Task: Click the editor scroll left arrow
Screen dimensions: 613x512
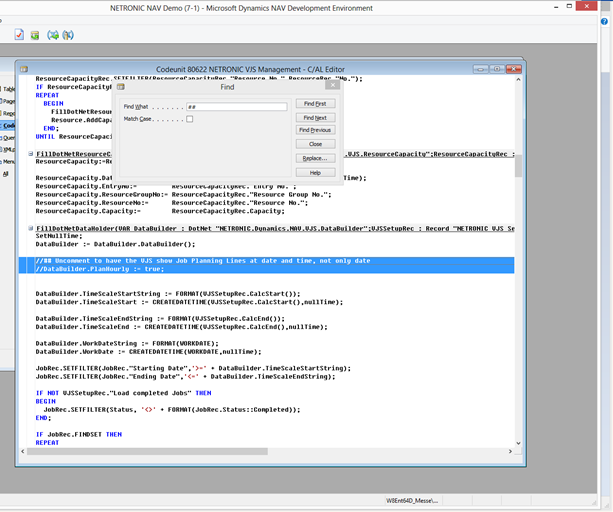Action: (23, 451)
